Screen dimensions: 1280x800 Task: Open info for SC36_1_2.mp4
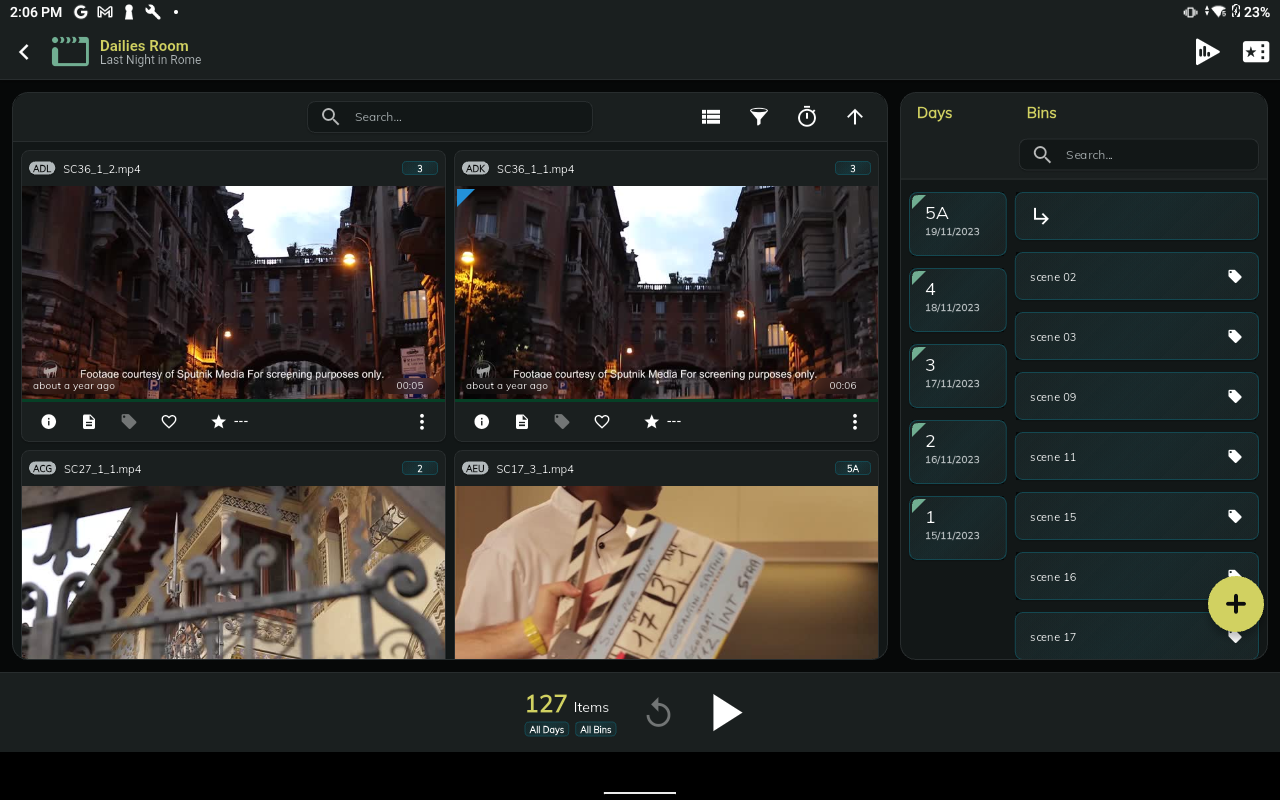pos(48,422)
